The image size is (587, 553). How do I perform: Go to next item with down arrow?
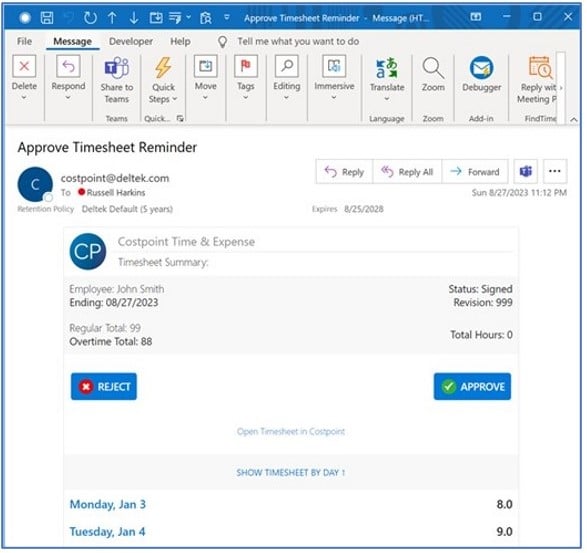point(134,17)
